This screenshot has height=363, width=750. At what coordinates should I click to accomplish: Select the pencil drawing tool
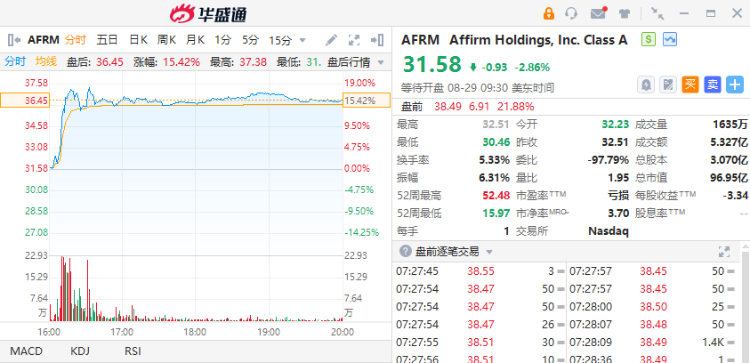click(x=331, y=40)
